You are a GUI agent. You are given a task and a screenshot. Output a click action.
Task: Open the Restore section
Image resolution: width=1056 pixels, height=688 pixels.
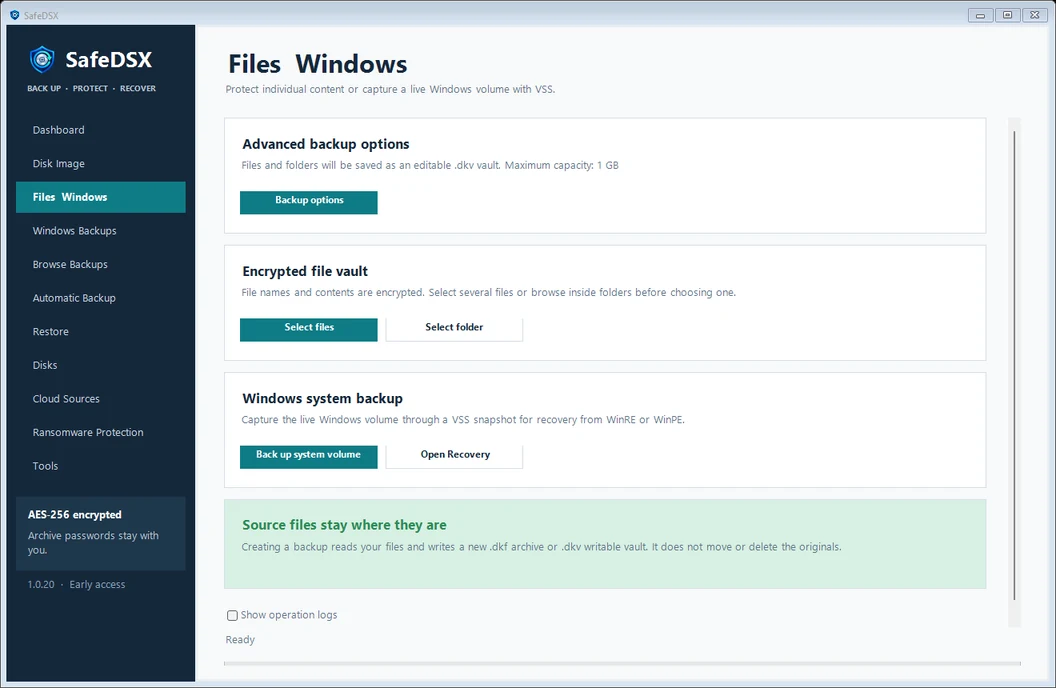[x=100, y=332]
